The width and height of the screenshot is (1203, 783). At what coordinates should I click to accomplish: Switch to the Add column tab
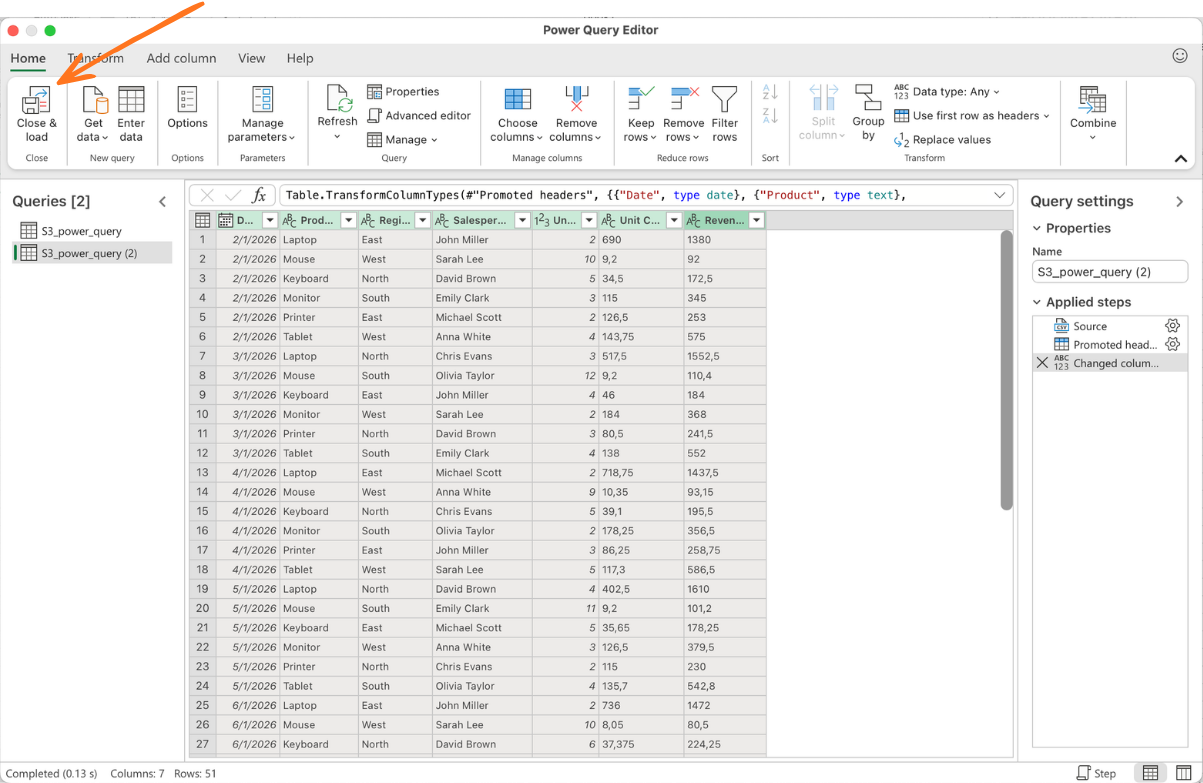click(x=181, y=58)
